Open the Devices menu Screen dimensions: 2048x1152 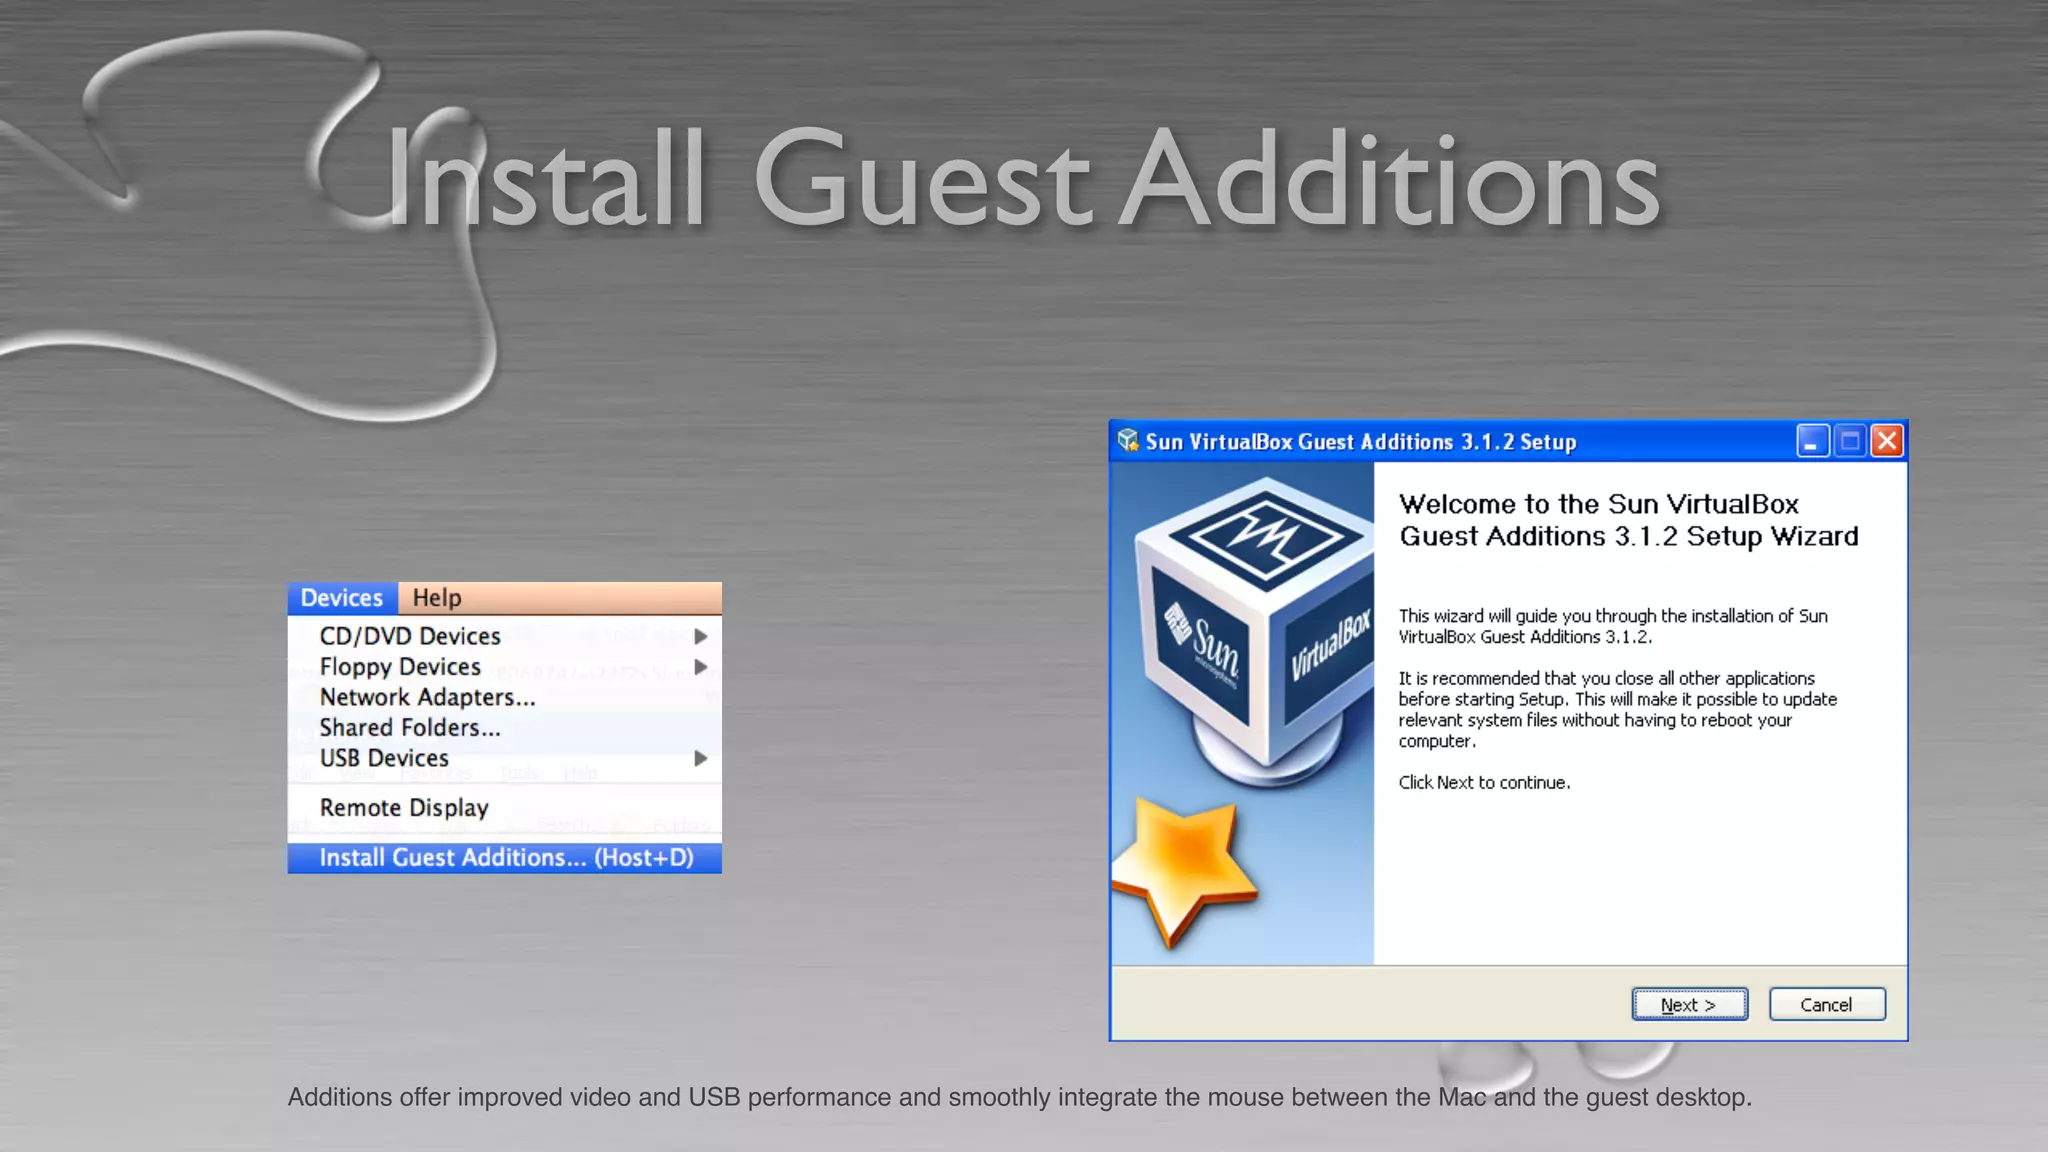click(x=342, y=598)
